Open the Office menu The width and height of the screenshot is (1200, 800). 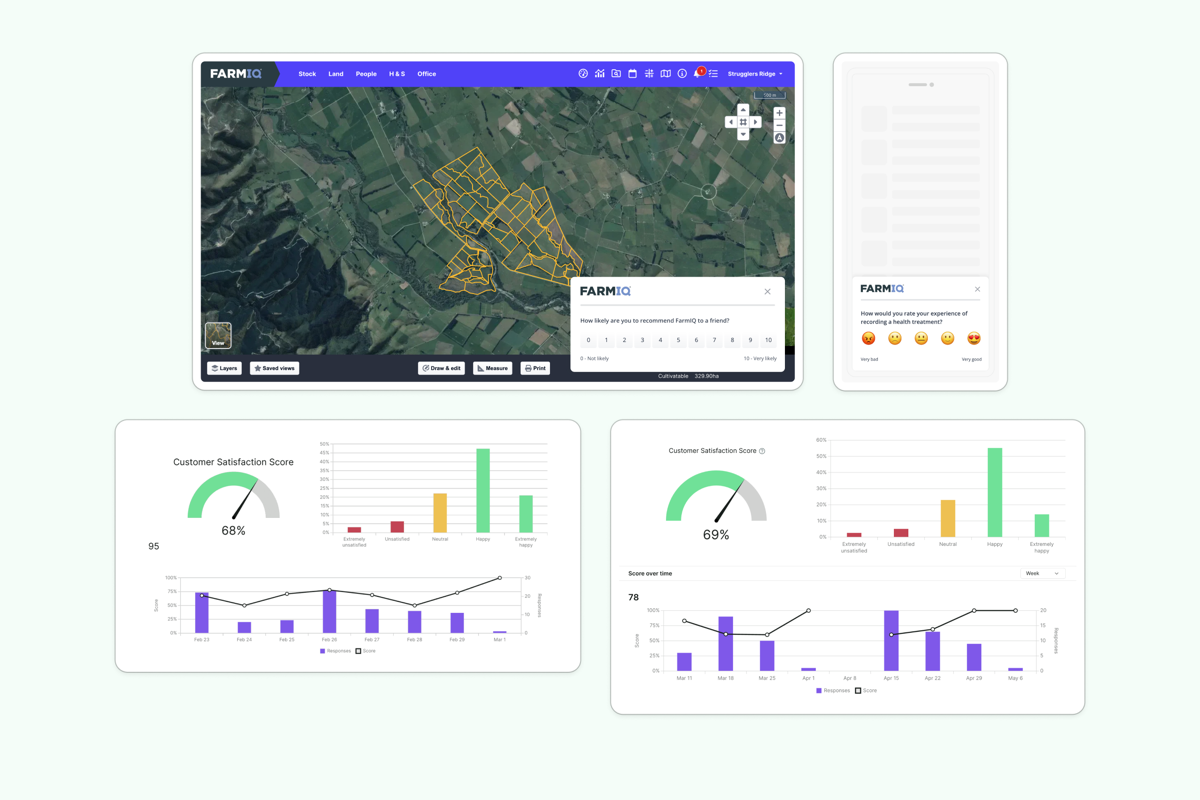(427, 74)
